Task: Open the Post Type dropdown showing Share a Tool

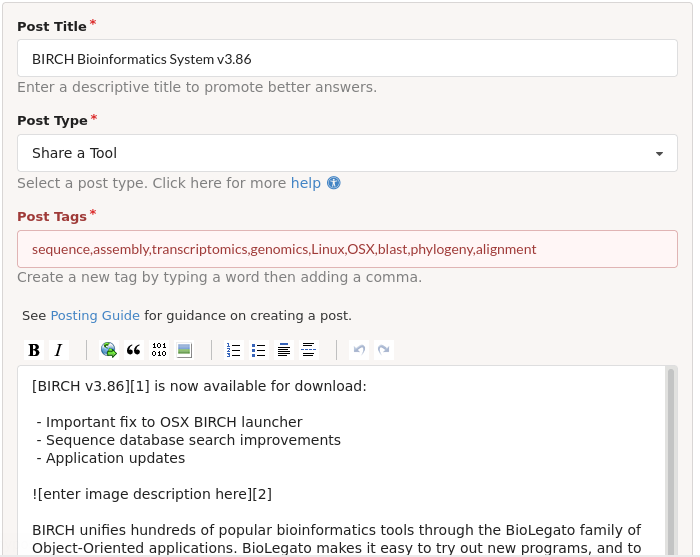Action: (x=347, y=153)
